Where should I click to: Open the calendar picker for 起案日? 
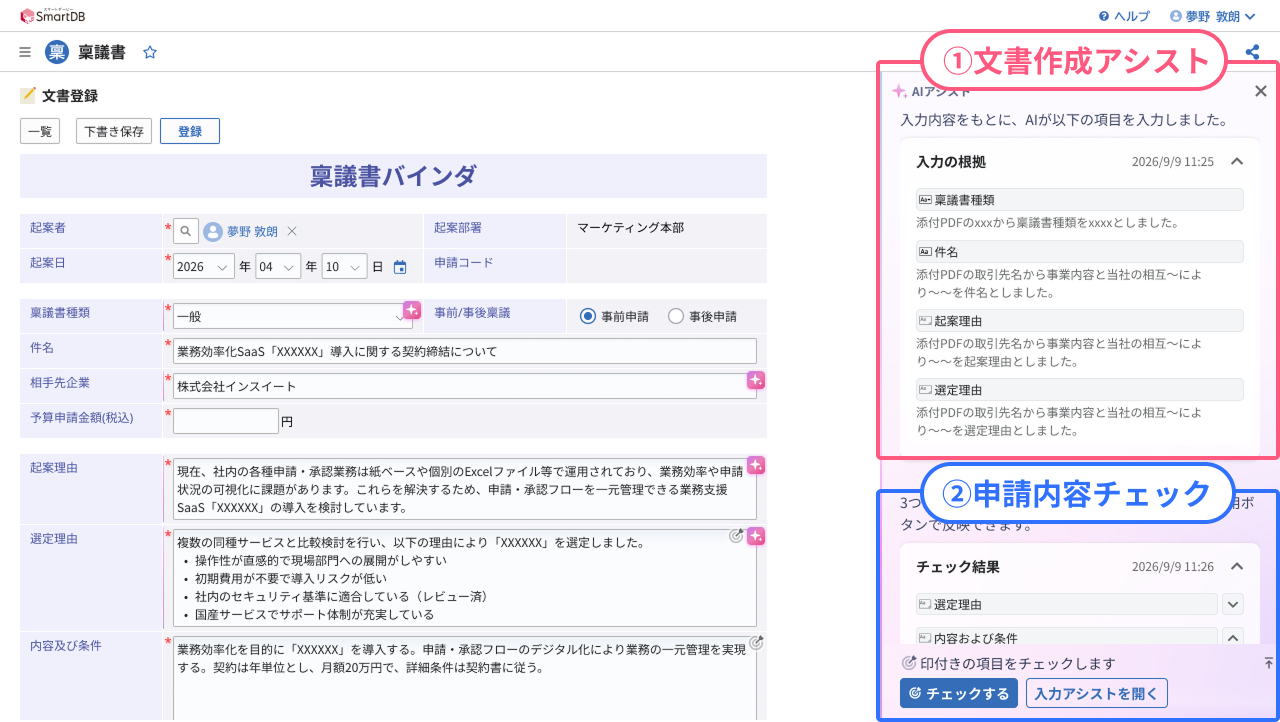click(400, 267)
